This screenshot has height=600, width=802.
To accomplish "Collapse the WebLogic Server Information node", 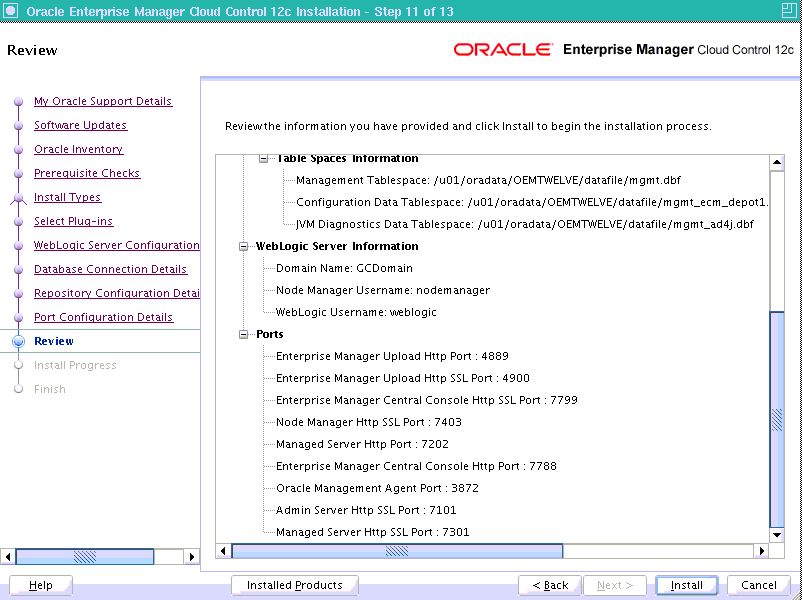I will coord(244,246).
